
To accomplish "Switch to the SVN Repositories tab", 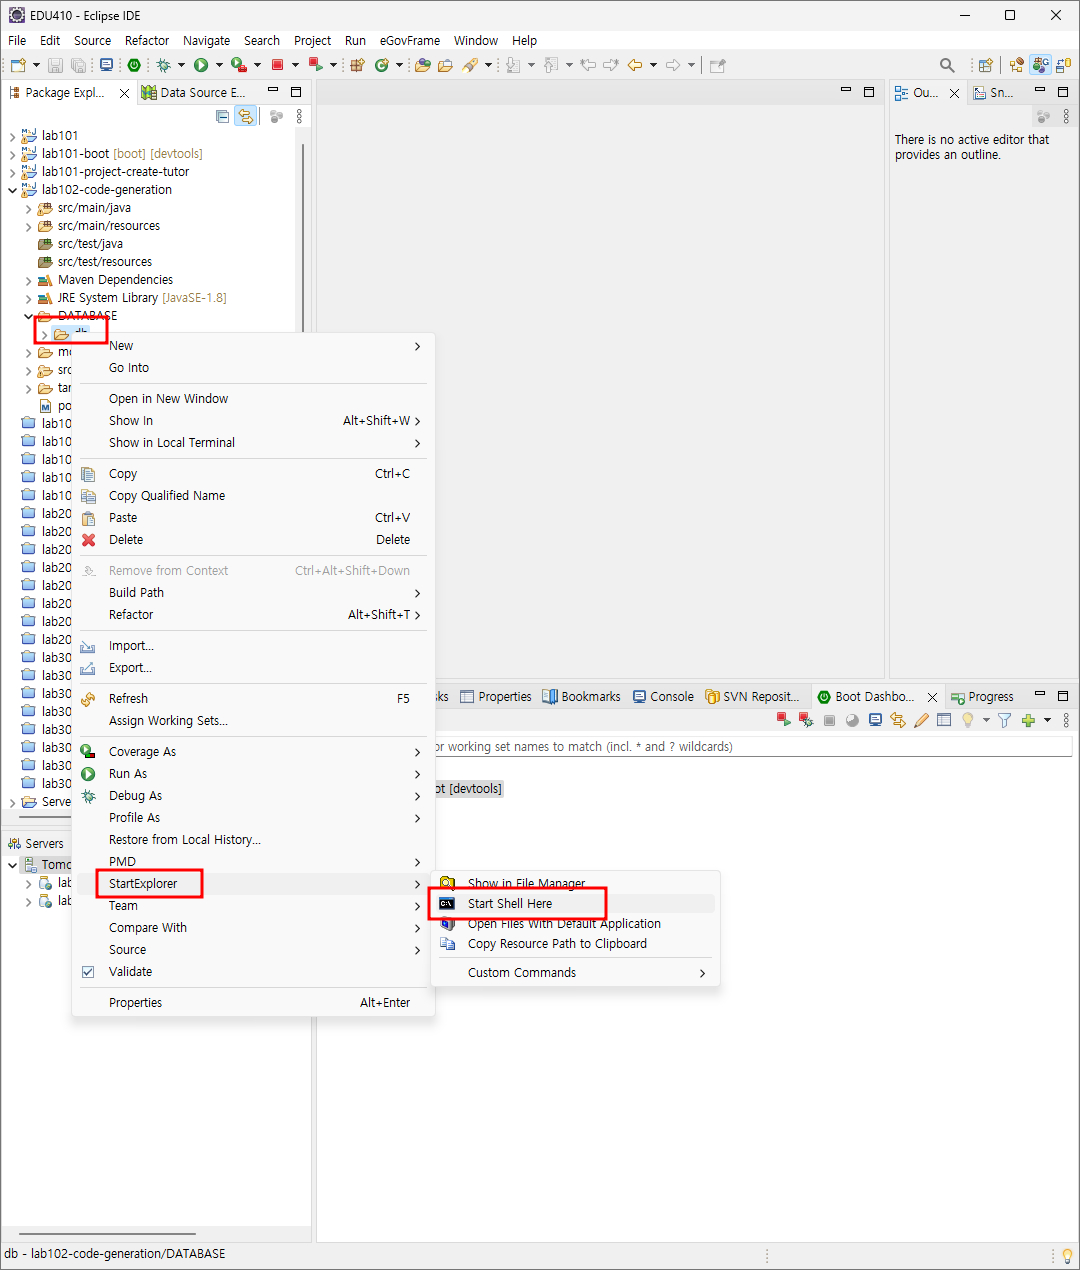I will click(x=752, y=697).
